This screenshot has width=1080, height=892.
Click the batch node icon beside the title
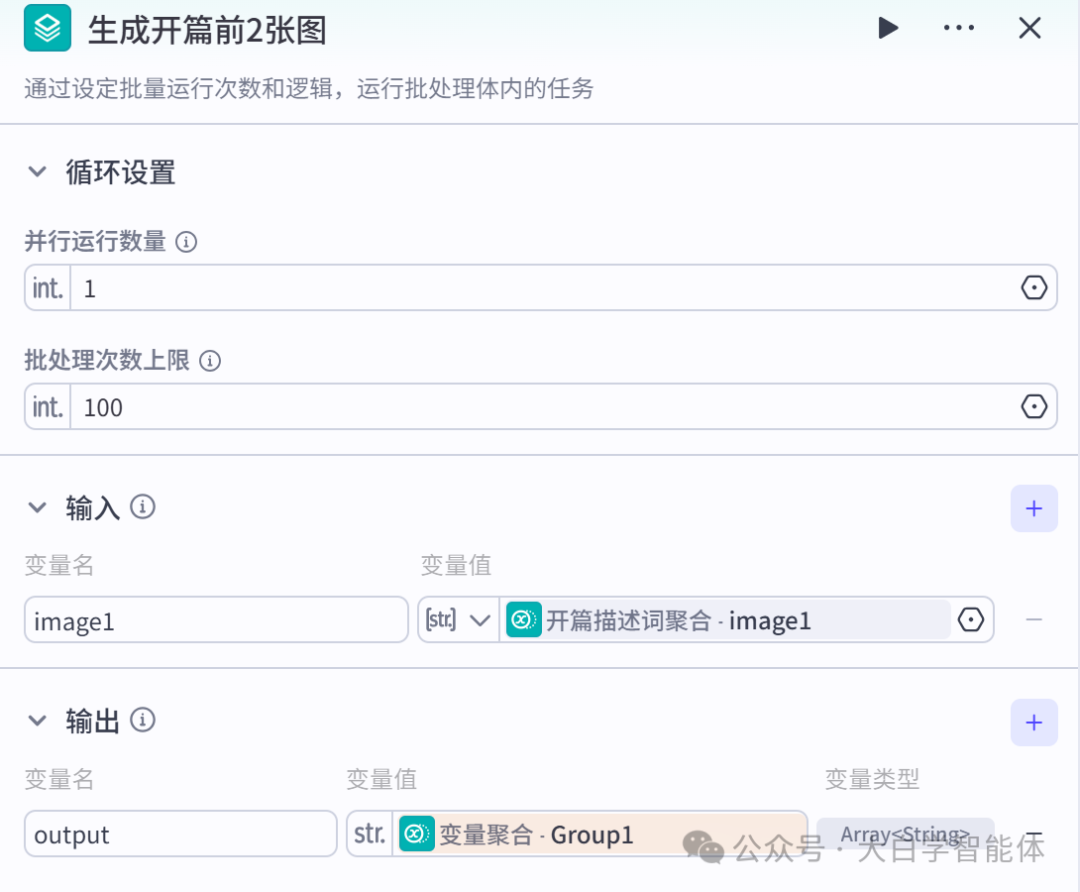[x=46, y=28]
